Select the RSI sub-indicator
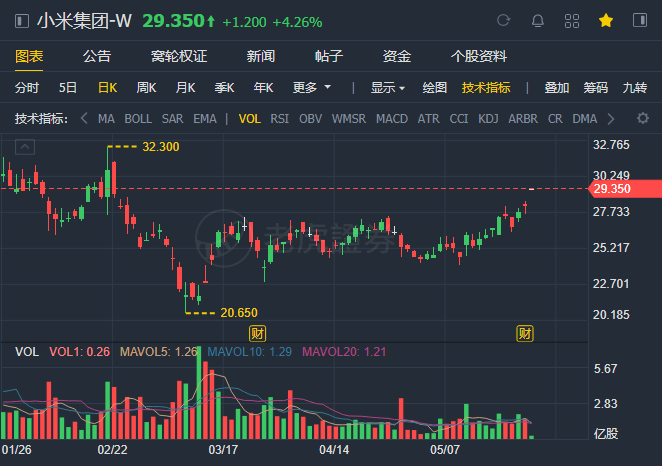The height and width of the screenshot is (466, 662). pyautogui.click(x=279, y=119)
